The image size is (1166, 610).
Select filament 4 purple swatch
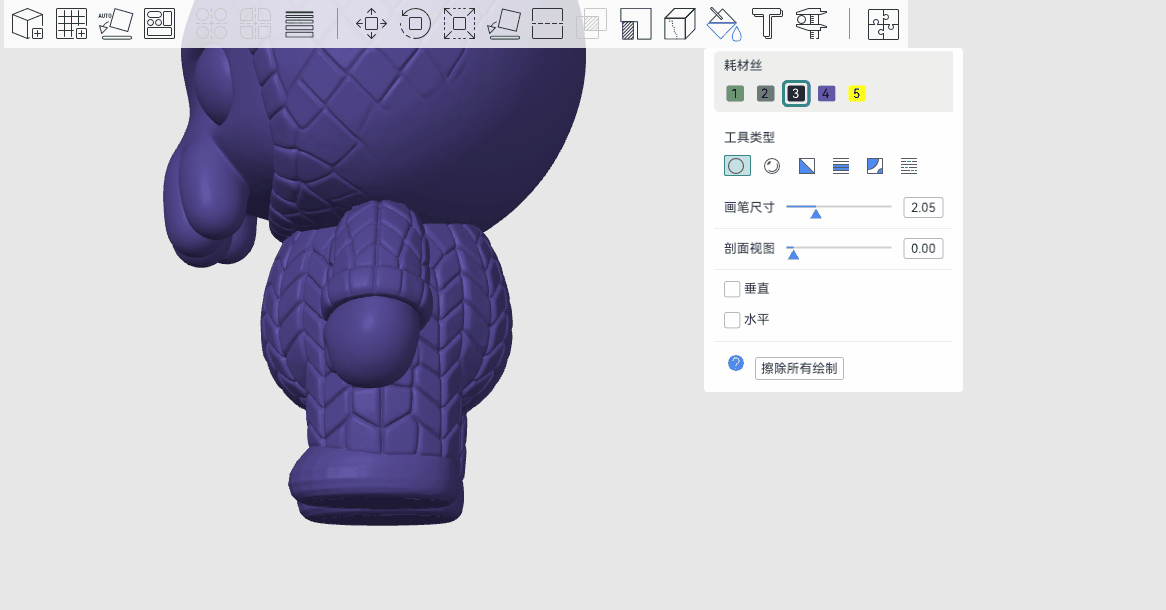(x=826, y=94)
